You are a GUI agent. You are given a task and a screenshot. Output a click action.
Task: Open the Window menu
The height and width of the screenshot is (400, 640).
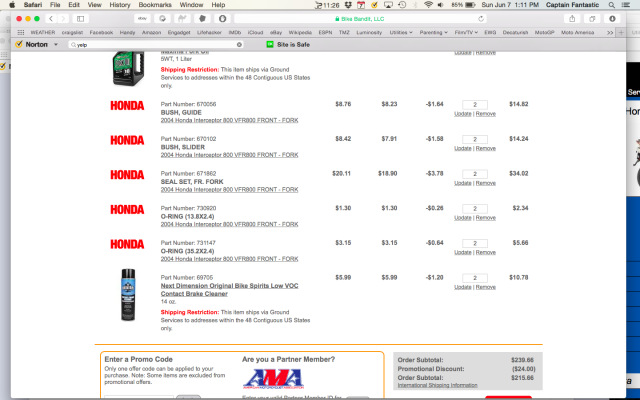tap(191, 5)
